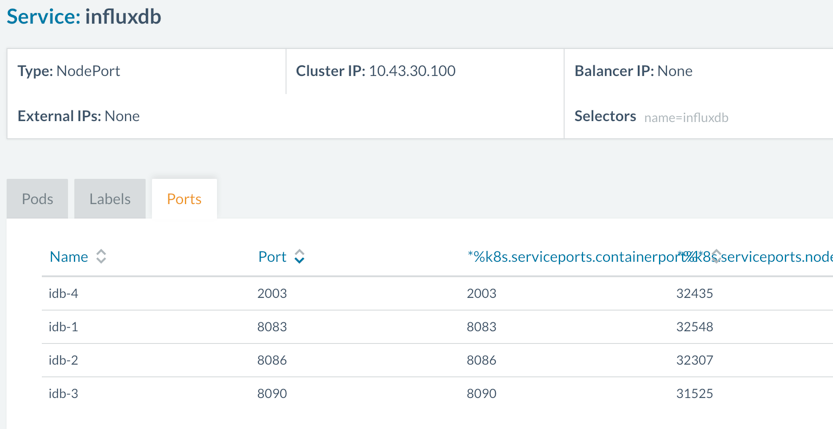Select the idb-4 port row name
Screen dimensions: 833x429
click(63, 293)
